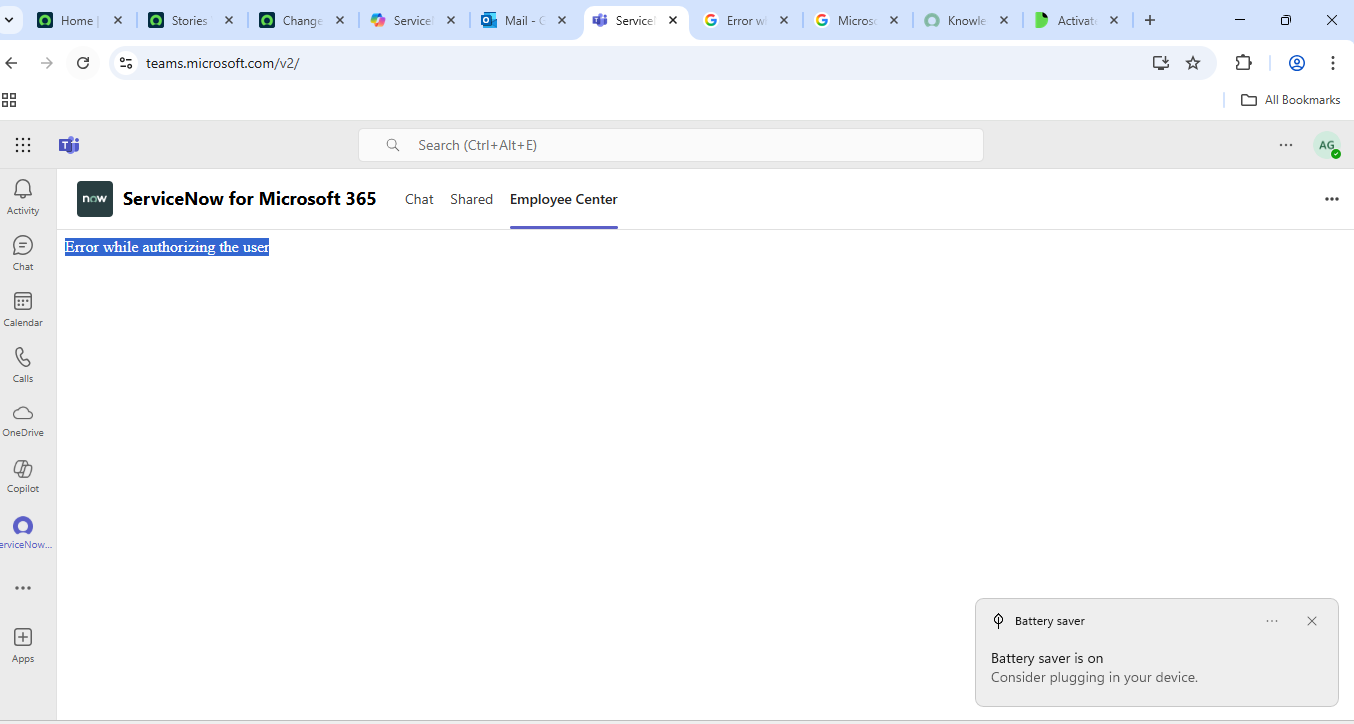This screenshot has width=1354, height=724.
Task: Reload the page in Chrome
Action: click(83, 63)
